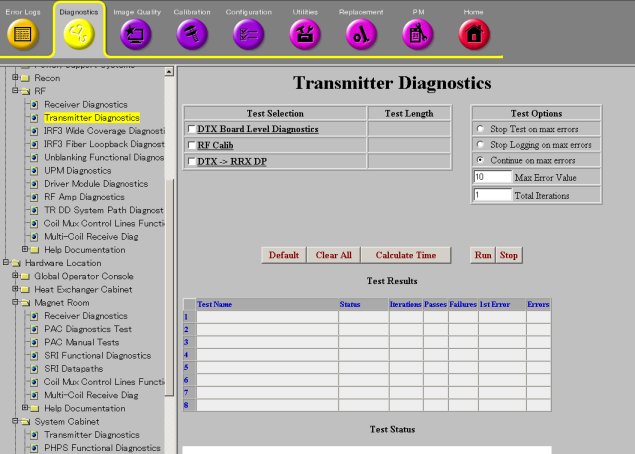Collapse the RF tree folder
The height and width of the screenshot is (454, 635).
pyautogui.click(x=15, y=91)
